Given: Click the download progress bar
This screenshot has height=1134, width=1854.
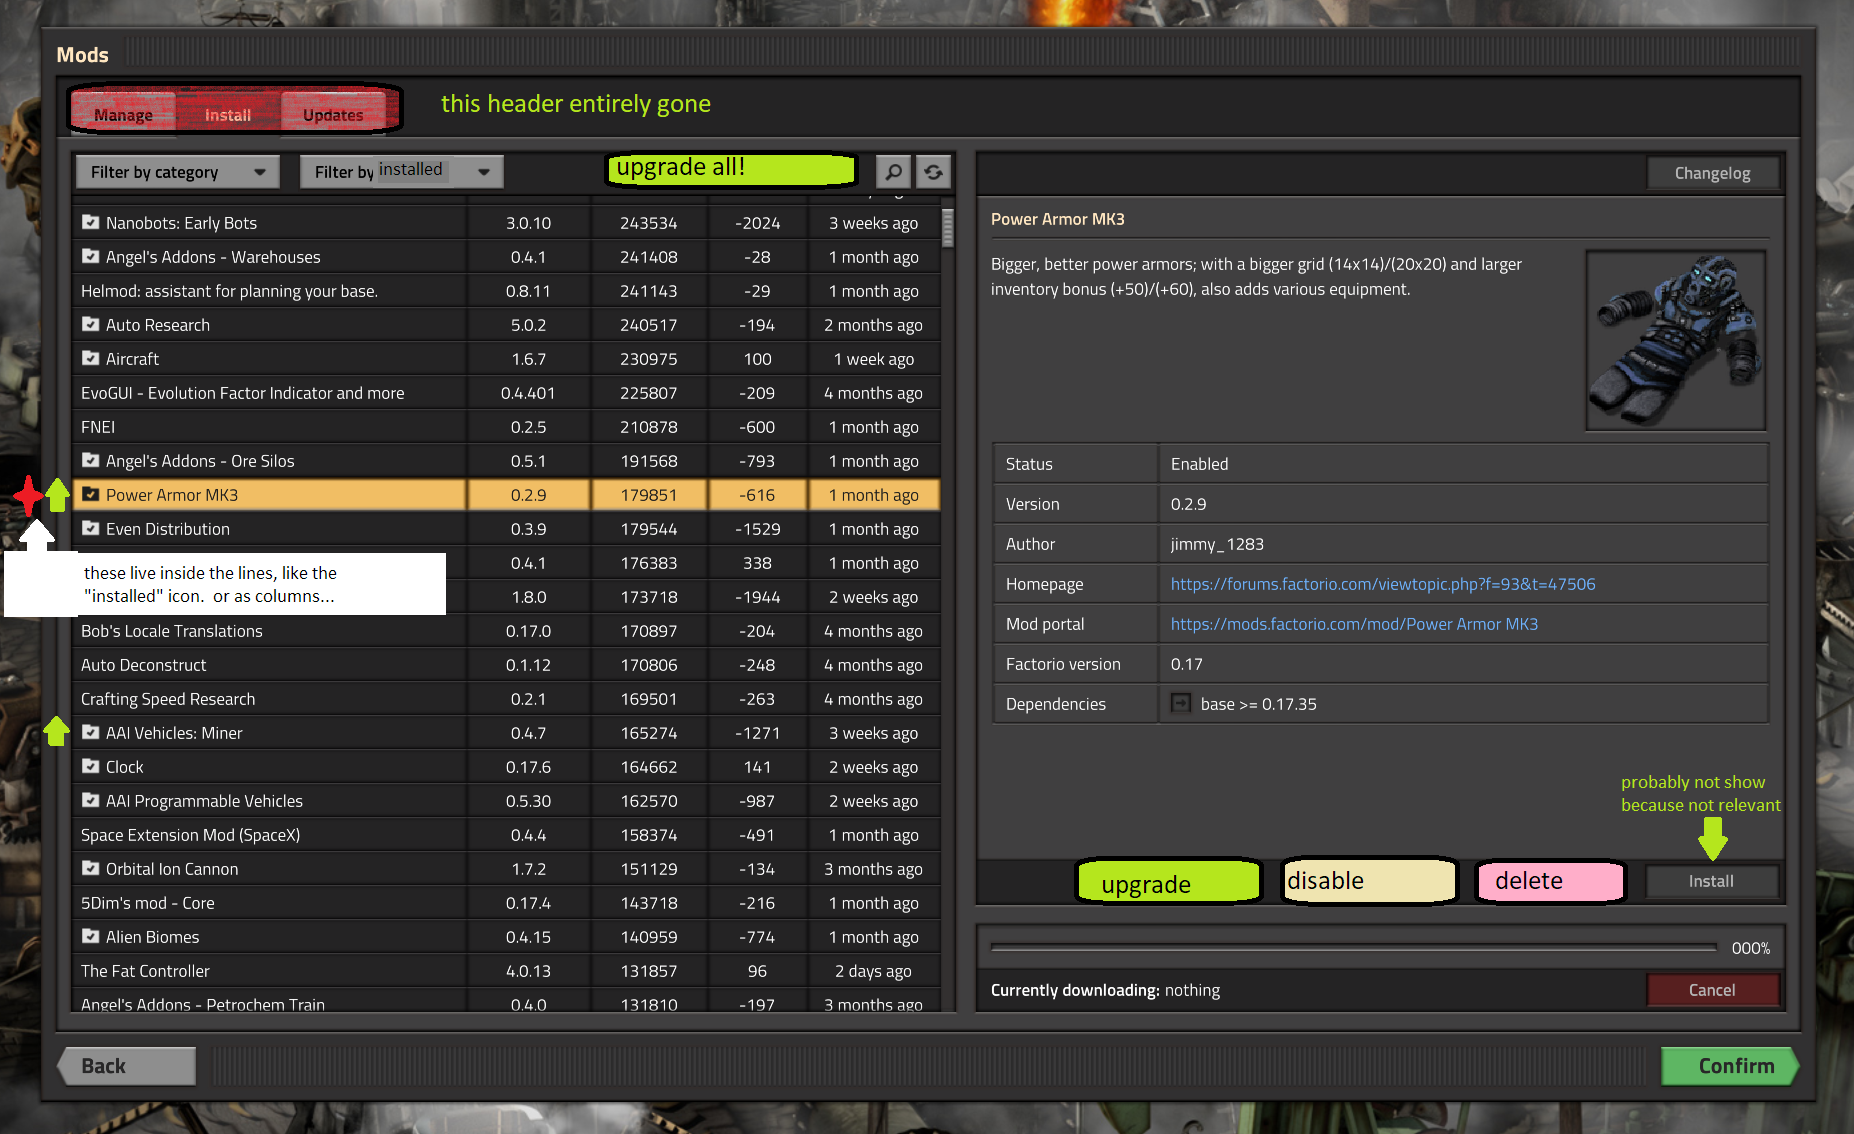Looking at the screenshot, I should pyautogui.click(x=1353, y=947).
